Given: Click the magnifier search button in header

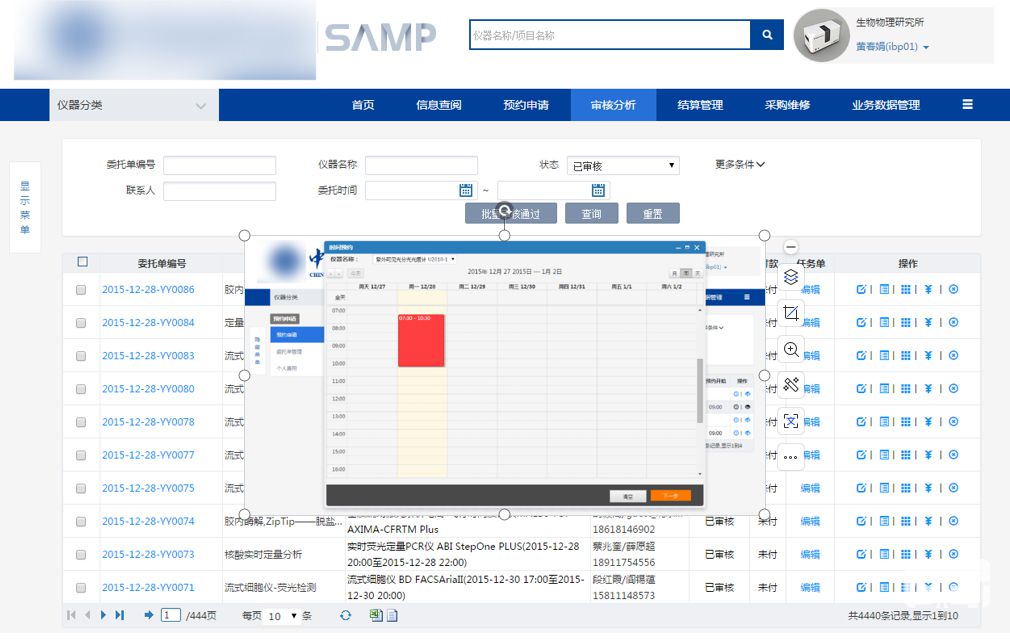Looking at the screenshot, I should pyautogui.click(x=767, y=35).
